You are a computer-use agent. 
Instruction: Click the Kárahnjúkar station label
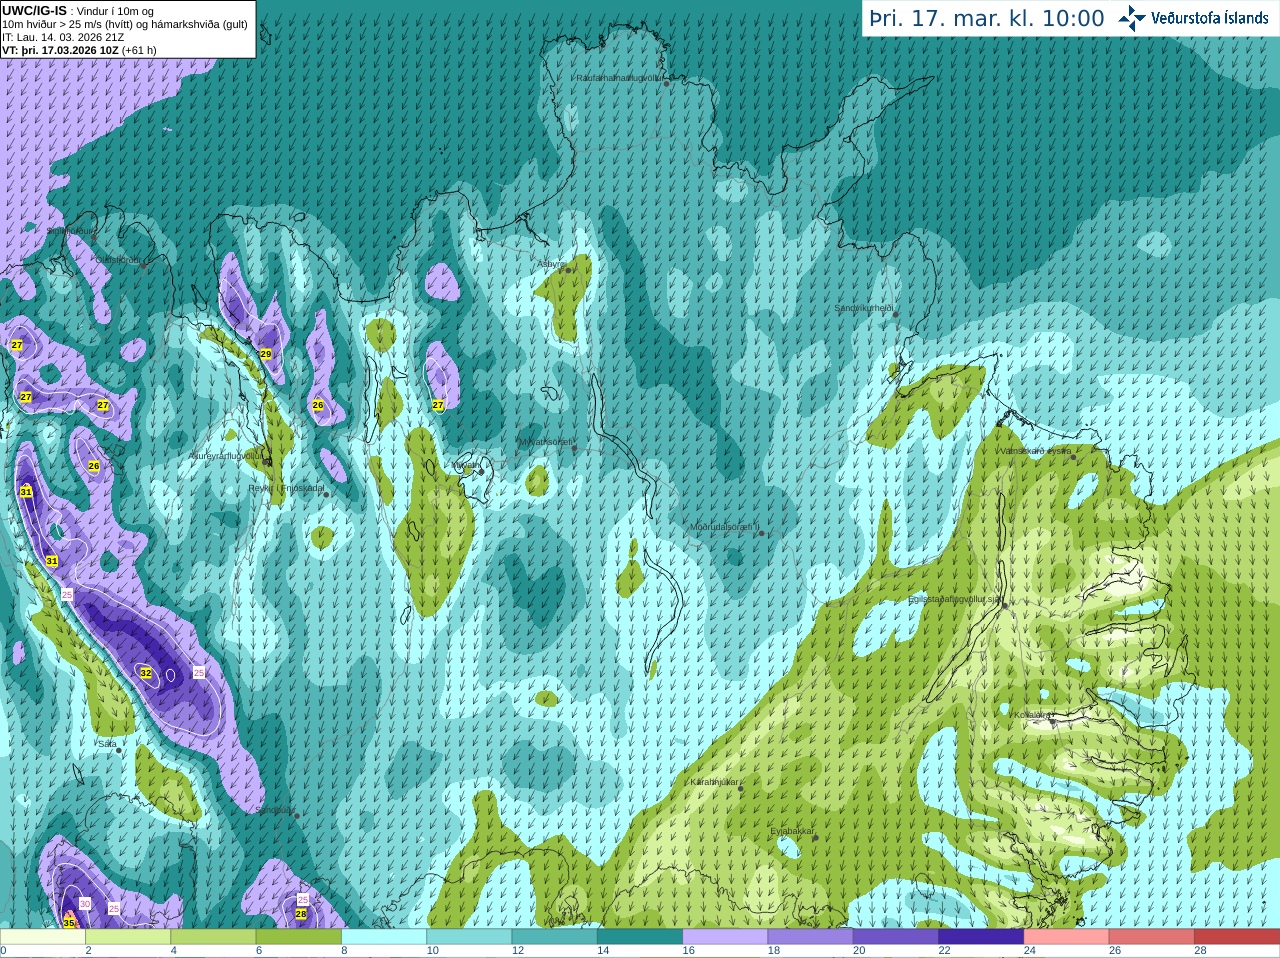714,782
